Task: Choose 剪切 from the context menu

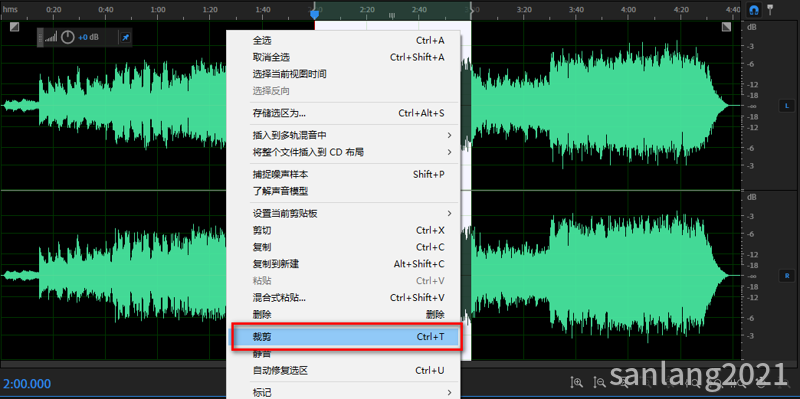Action: 343,231
